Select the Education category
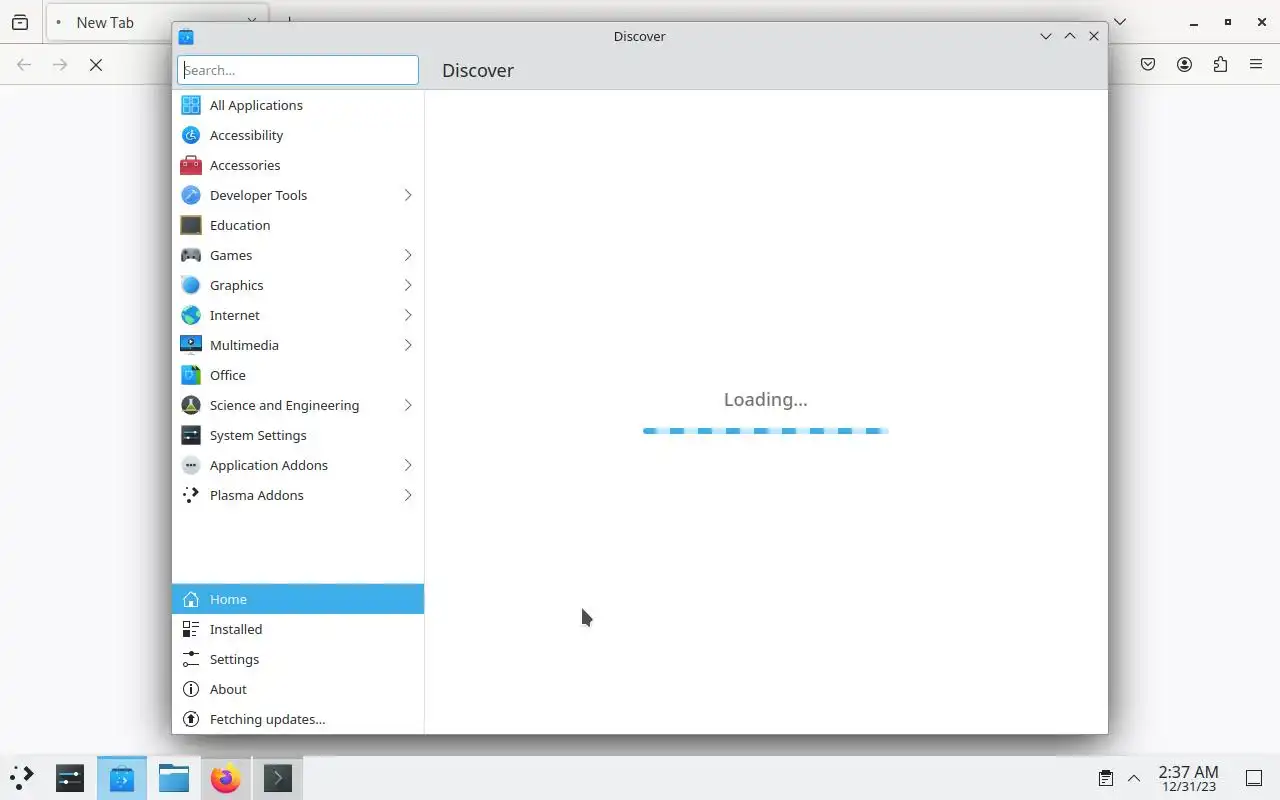Viewport: 1280px width, 800px height. [298, 225]
